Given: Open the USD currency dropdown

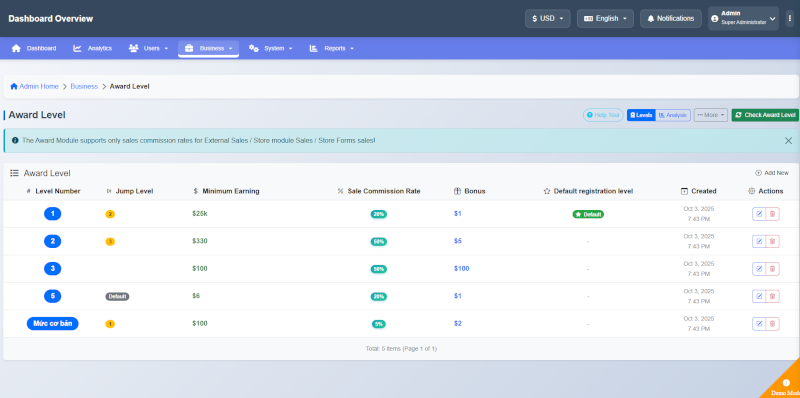Looking at the screenshot, I should tap(547, 18).
